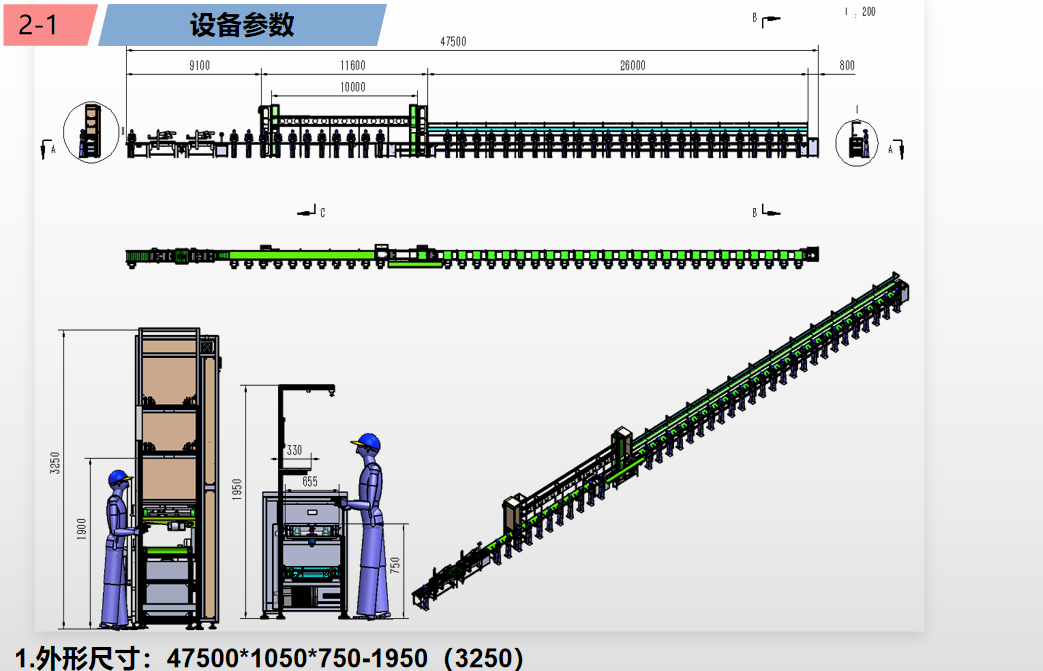The height and width of the screenshot is (671, 1043).
Task: Click the section marker labeled "C"
Action: 312,212
